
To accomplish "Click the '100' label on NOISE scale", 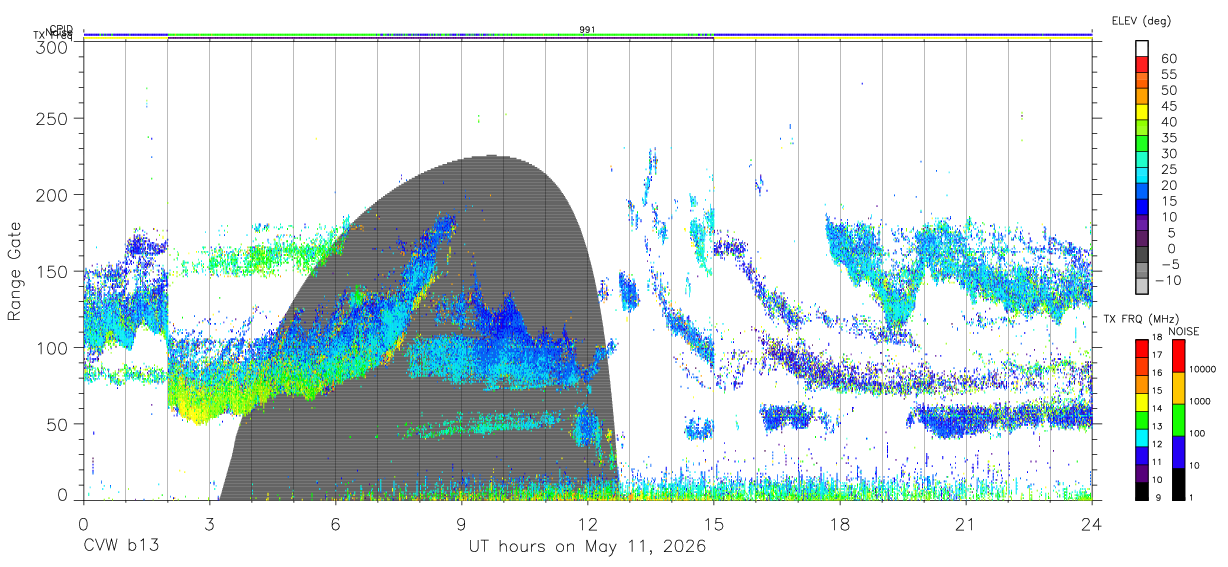I will tap(1198, 433).
